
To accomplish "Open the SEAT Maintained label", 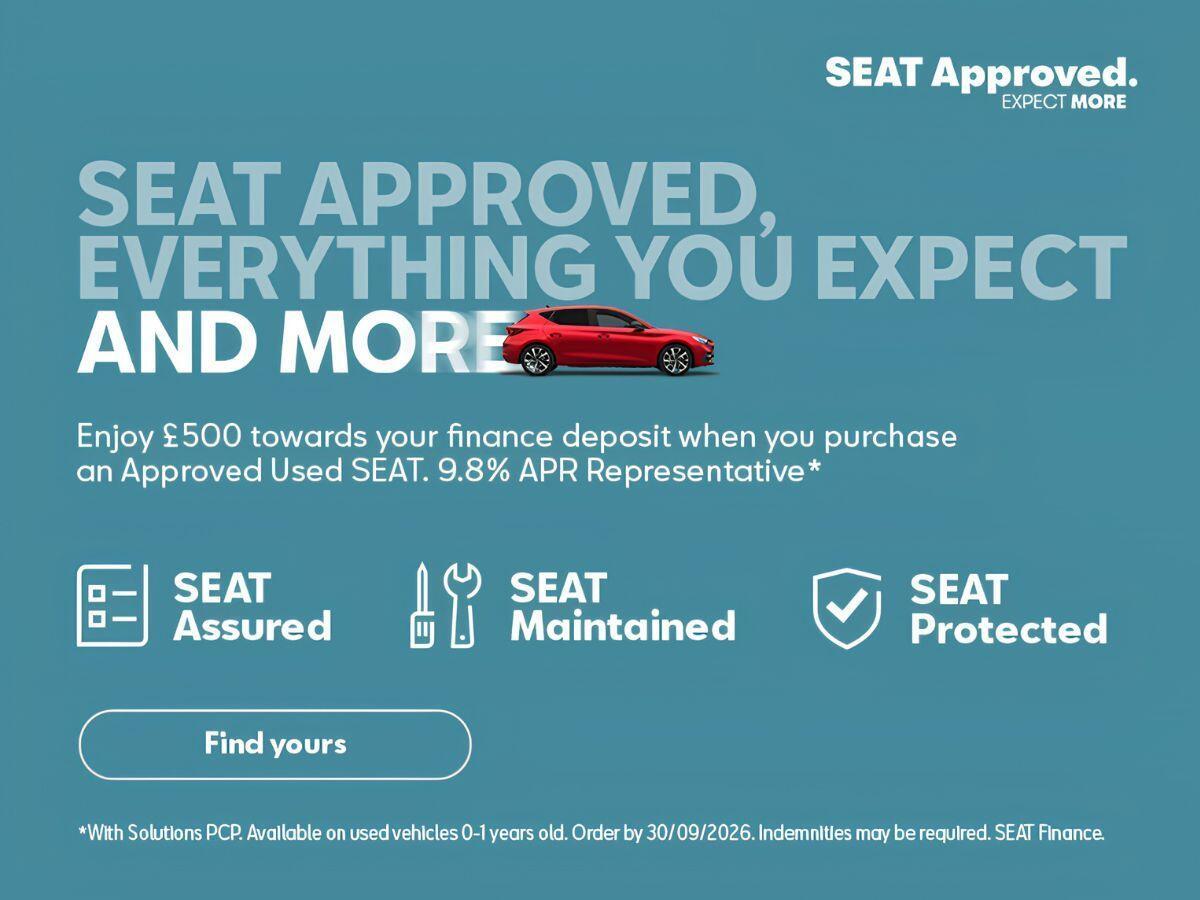I will (623, 606).
